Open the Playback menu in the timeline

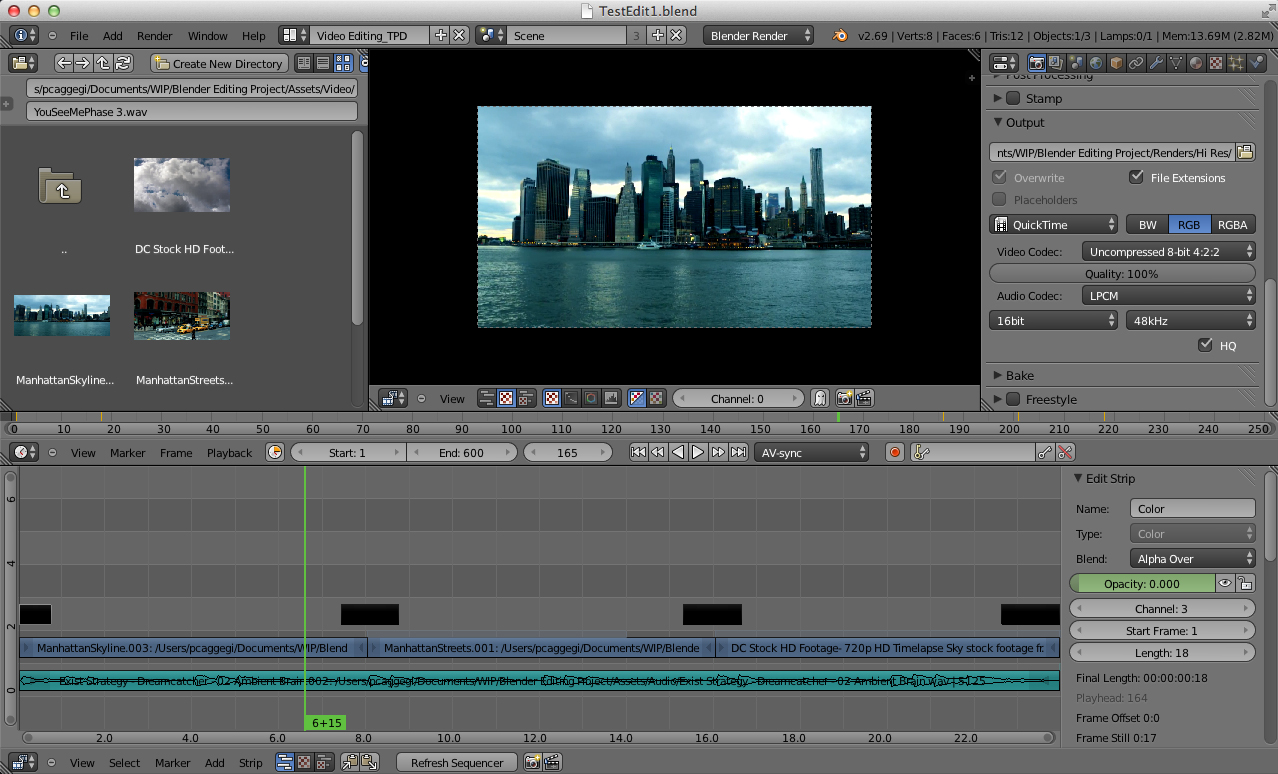pyautogui.click(x=228, y=452)
